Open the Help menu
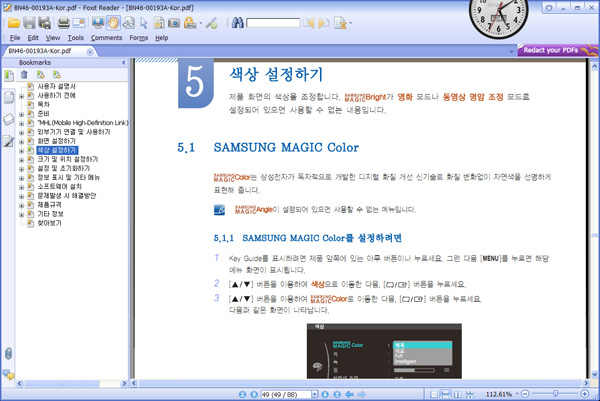 [161, 37]
